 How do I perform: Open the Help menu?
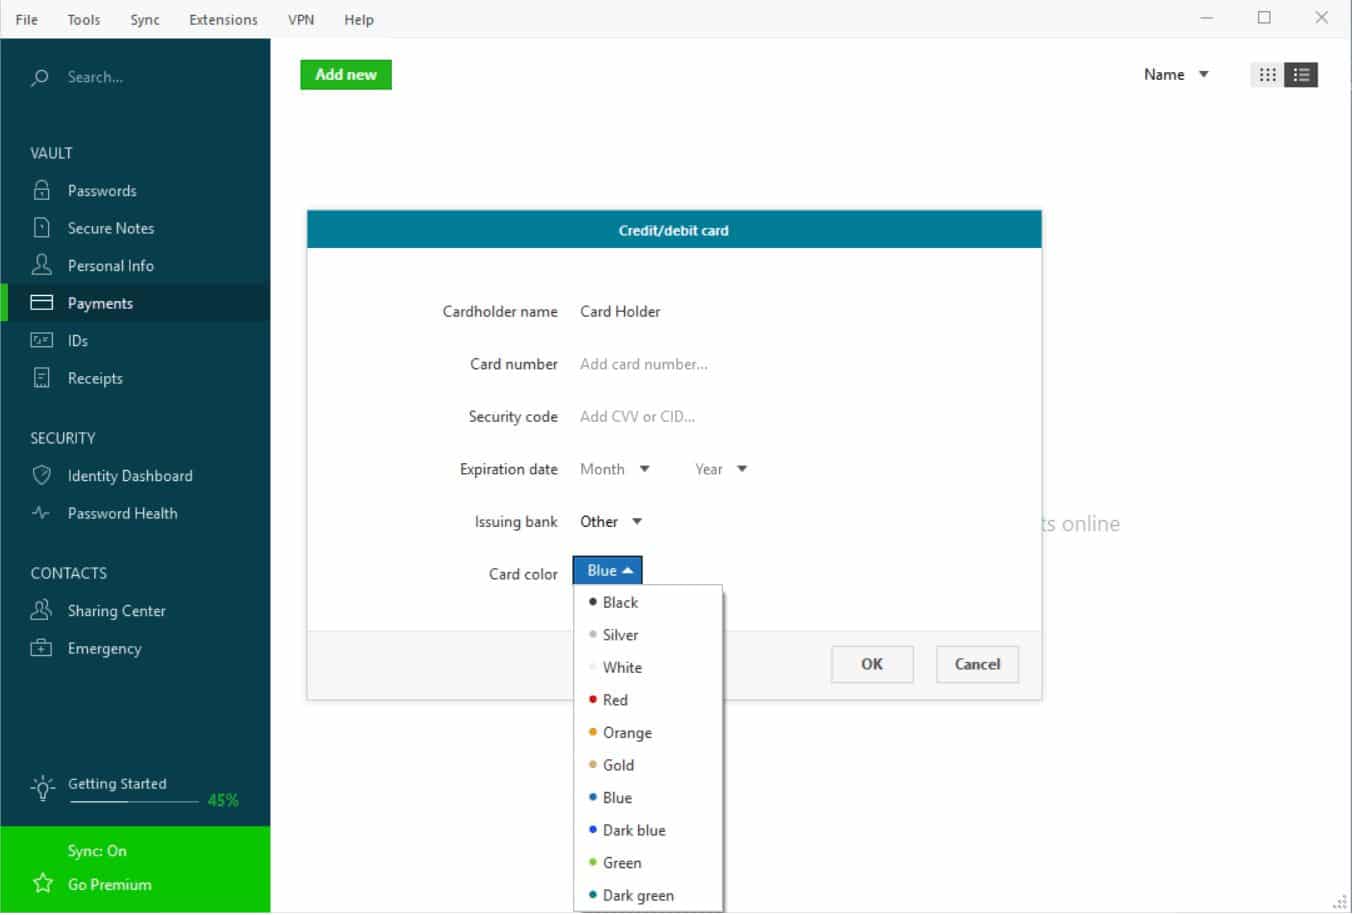click(x=359, y=19)
